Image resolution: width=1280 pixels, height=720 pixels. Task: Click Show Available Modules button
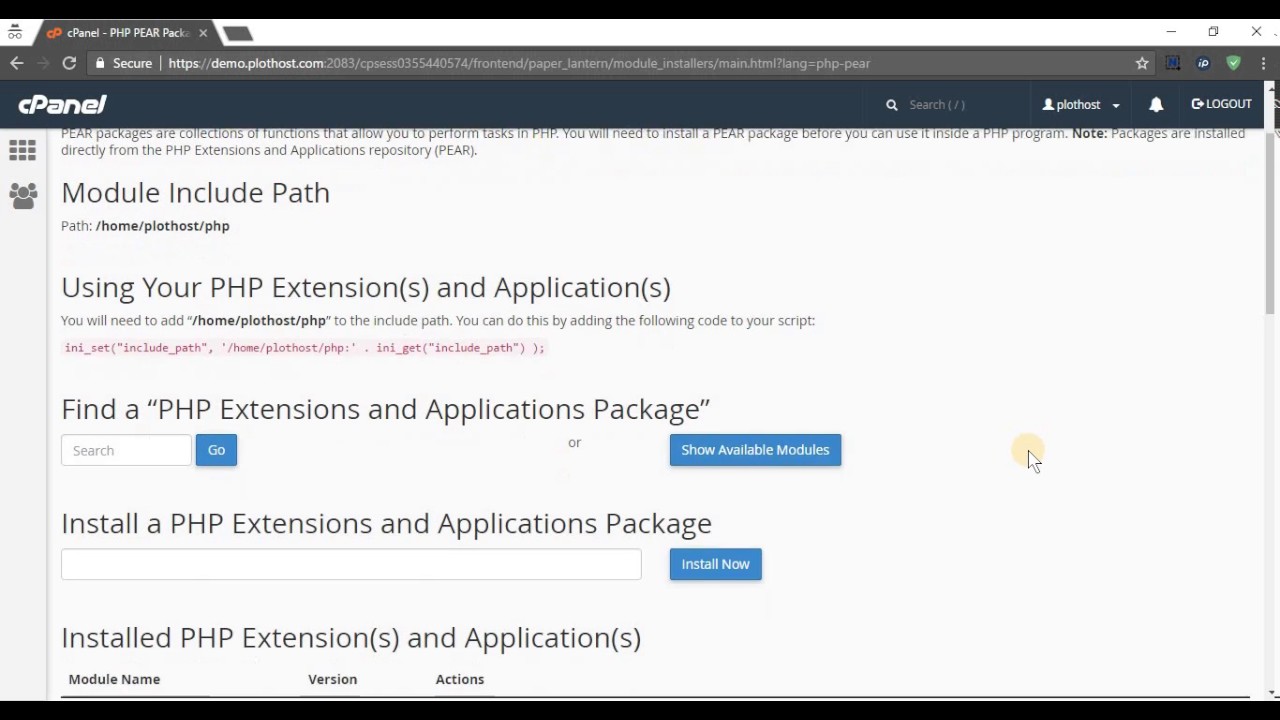tap(755, 450)
